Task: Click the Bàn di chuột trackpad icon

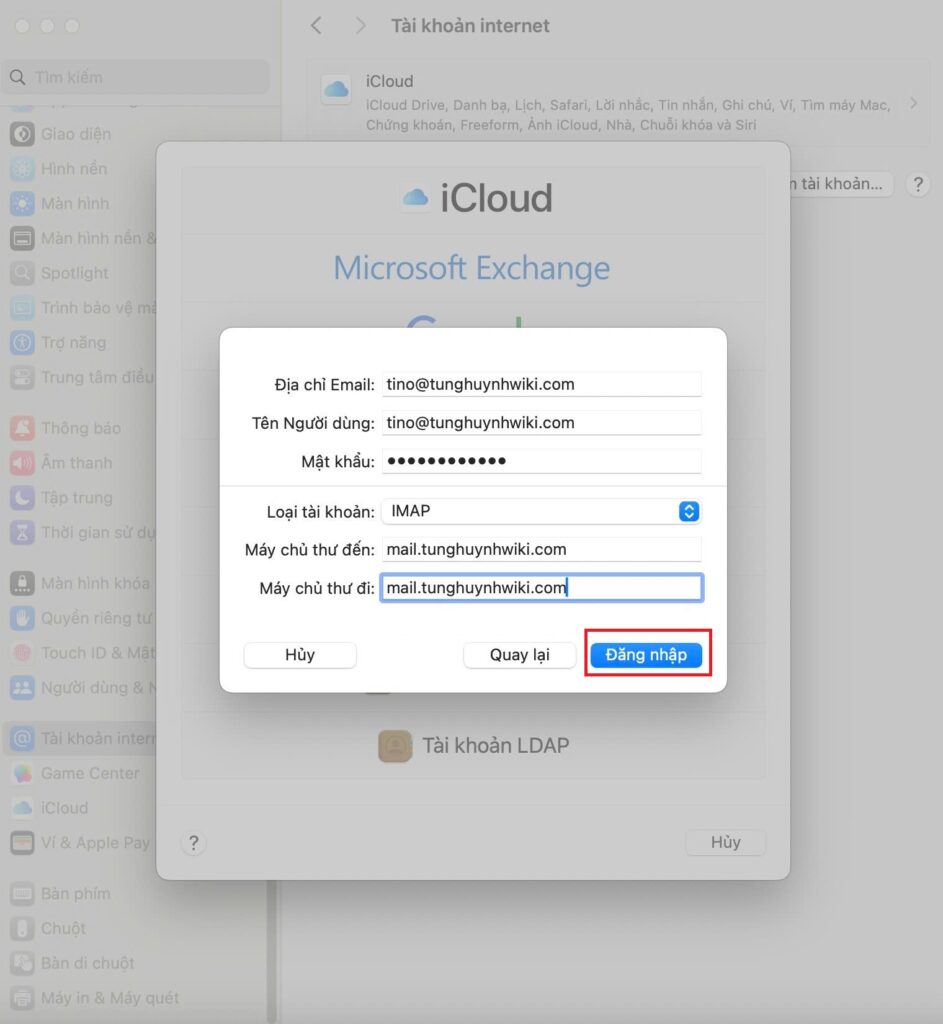Action: point(22,963)
